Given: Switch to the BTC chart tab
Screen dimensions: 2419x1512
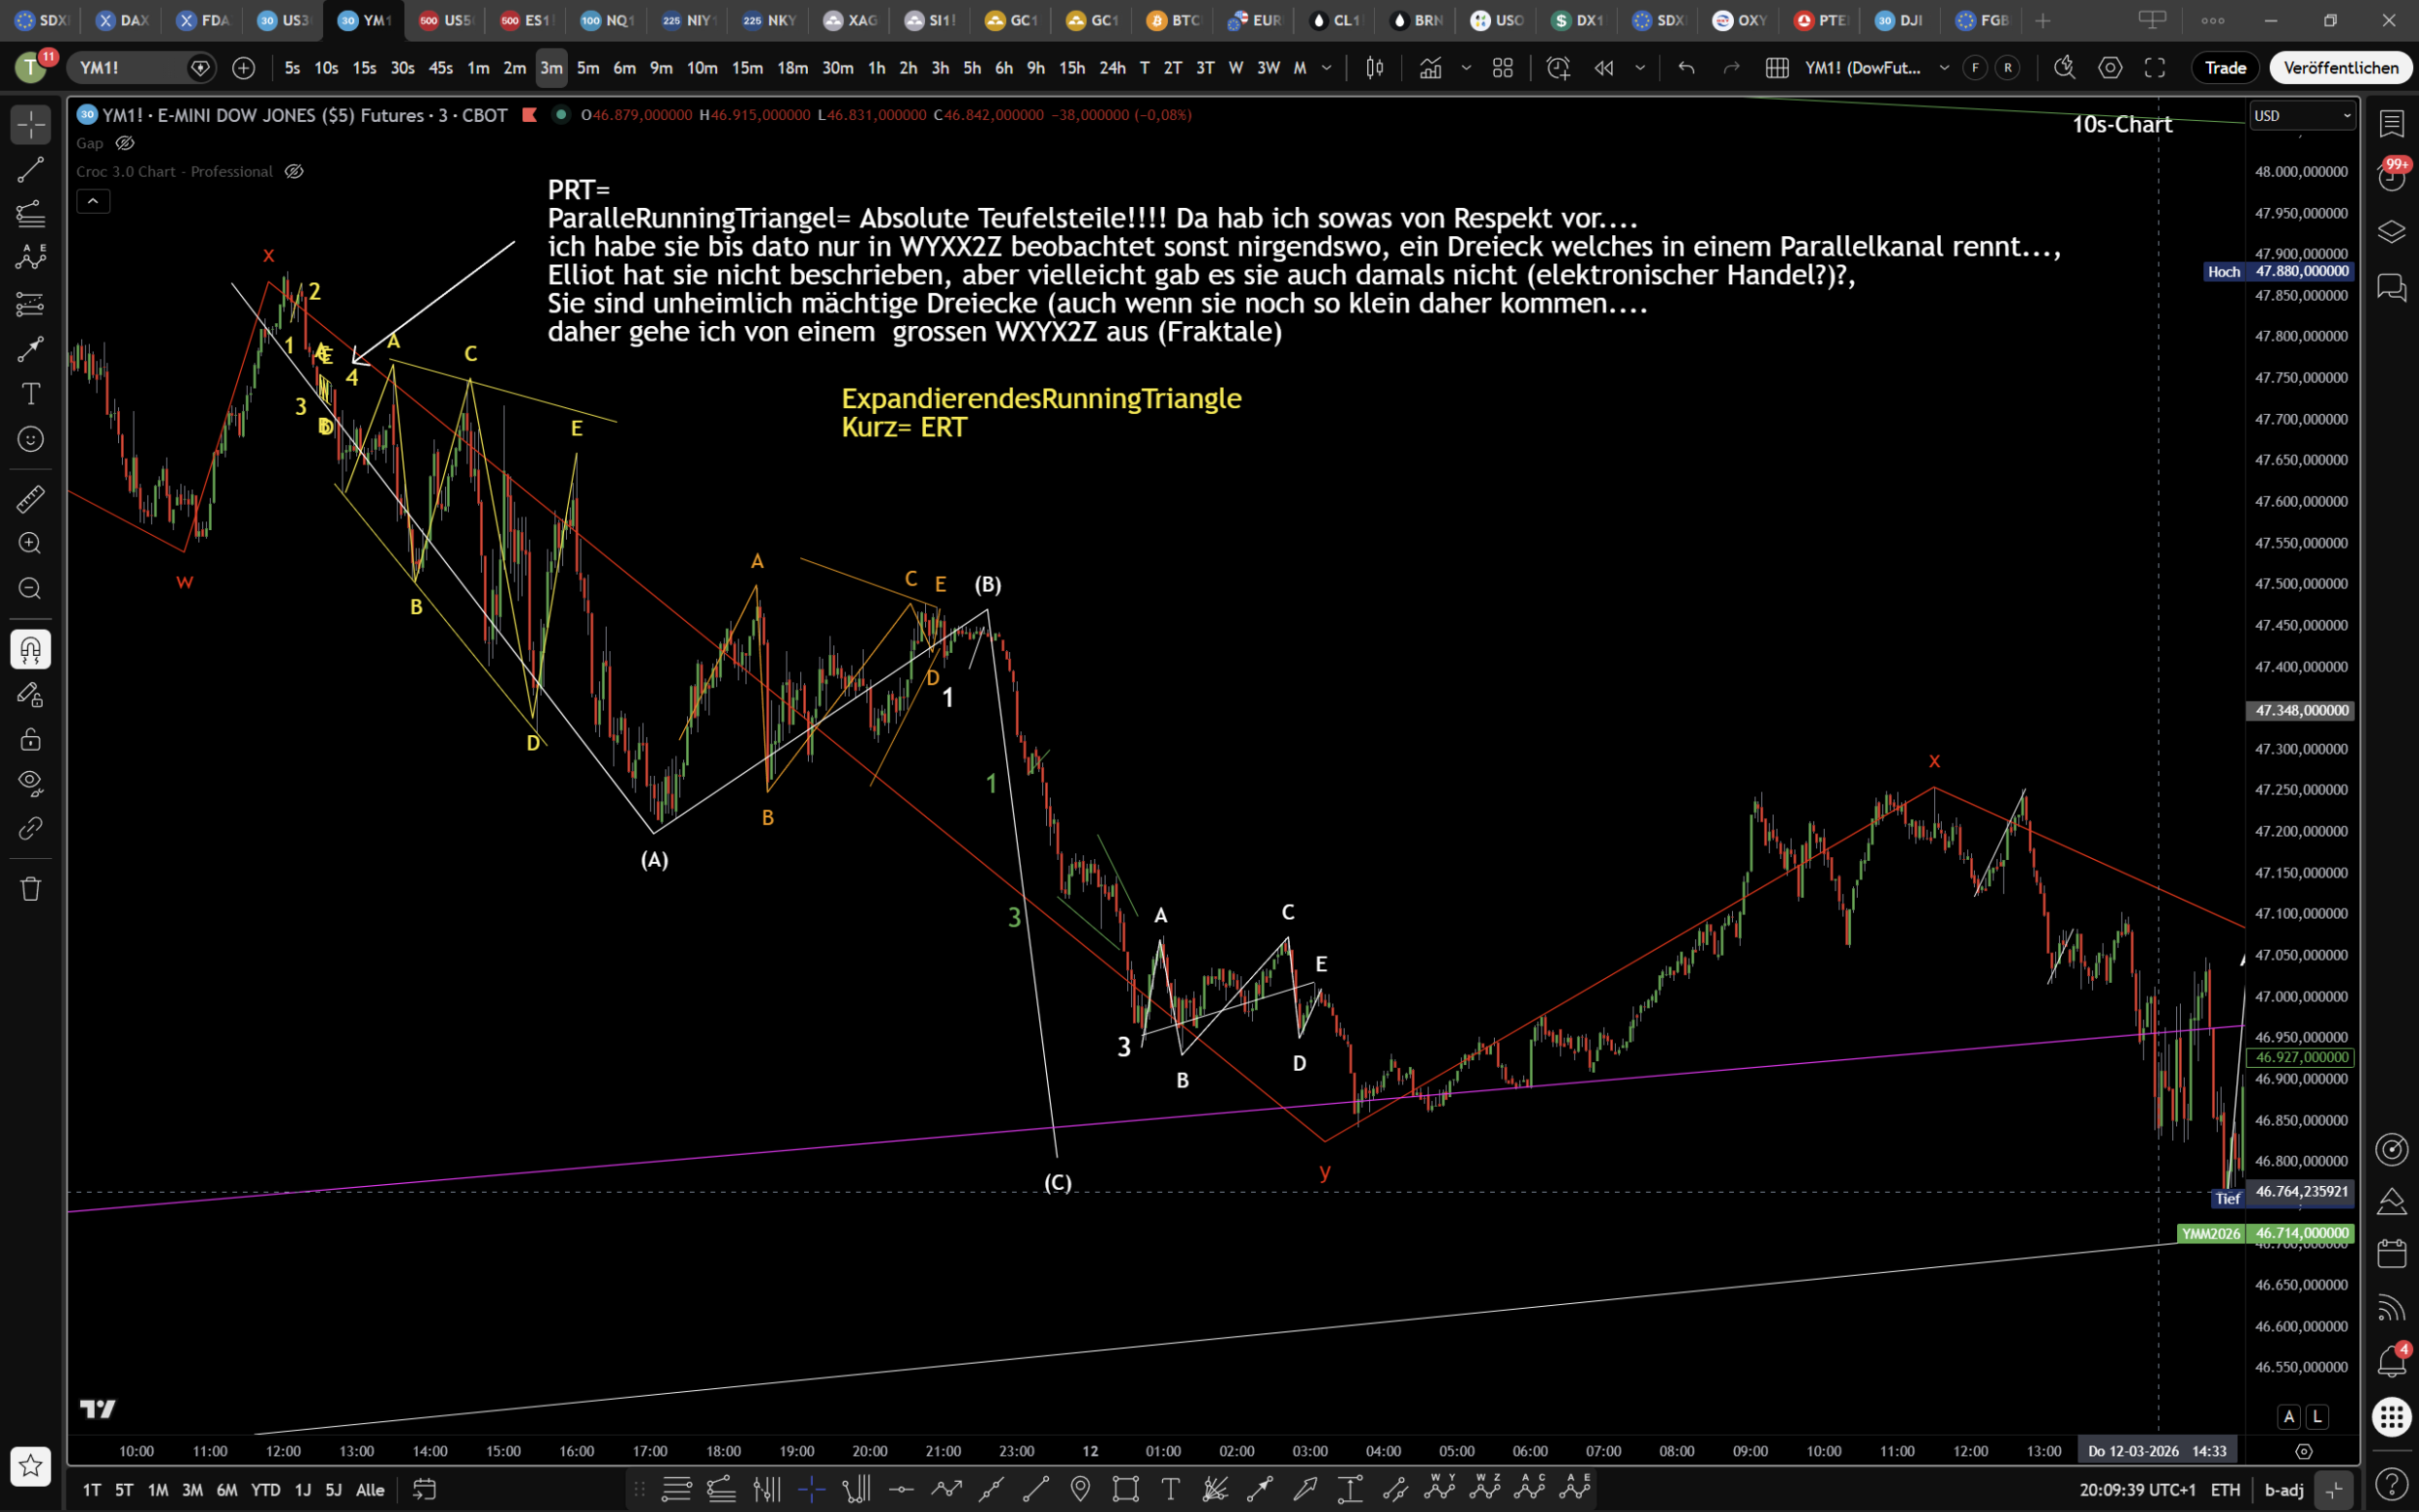Looking at the screenshot, I should click(x=1174, y=20).
